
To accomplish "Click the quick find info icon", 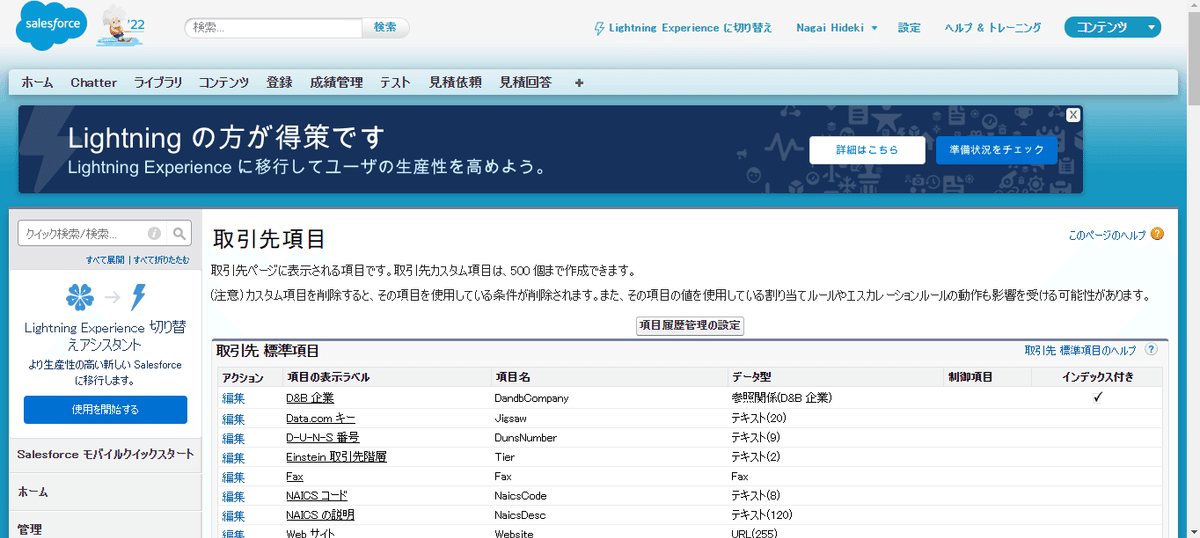I will click(155, 234).
